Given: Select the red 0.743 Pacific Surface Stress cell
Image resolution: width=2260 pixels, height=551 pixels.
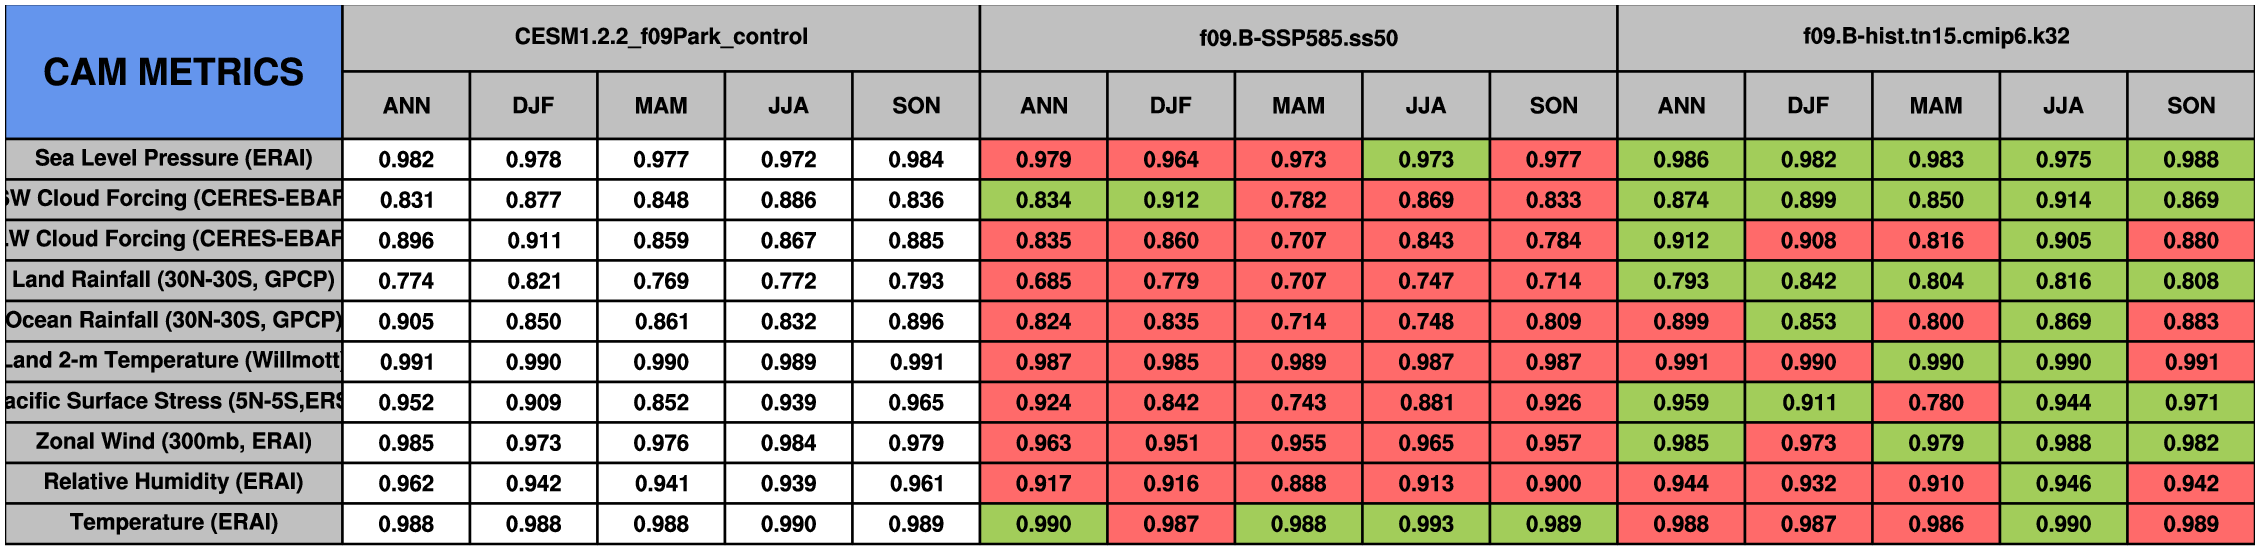Looking at the screenshot, I should 1298,402.
